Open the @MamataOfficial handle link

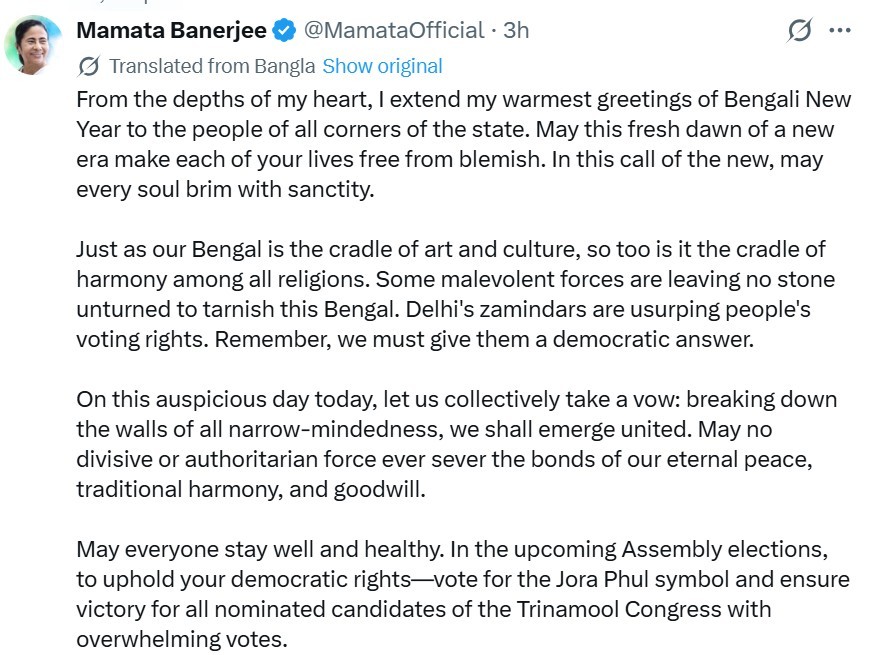(393, 31)
